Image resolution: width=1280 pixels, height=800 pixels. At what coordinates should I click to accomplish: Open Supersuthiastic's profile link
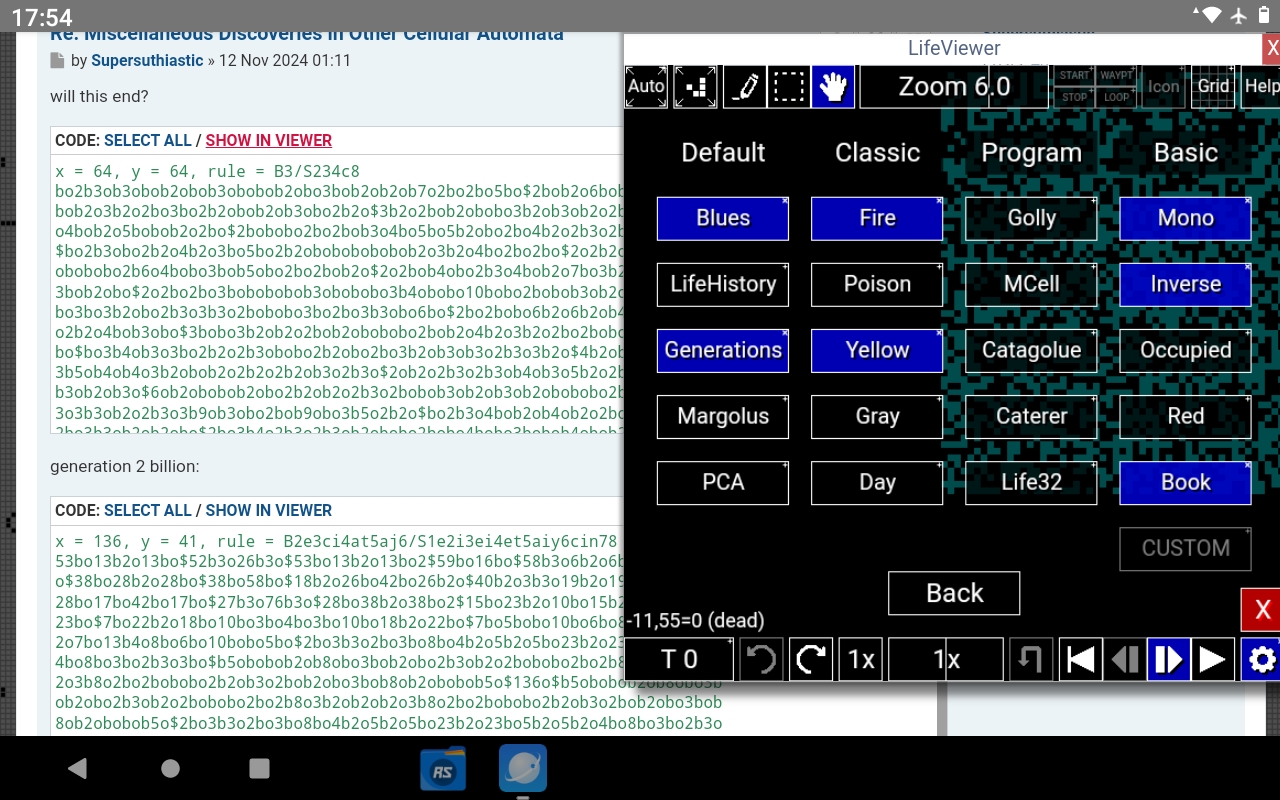(147, 61)
